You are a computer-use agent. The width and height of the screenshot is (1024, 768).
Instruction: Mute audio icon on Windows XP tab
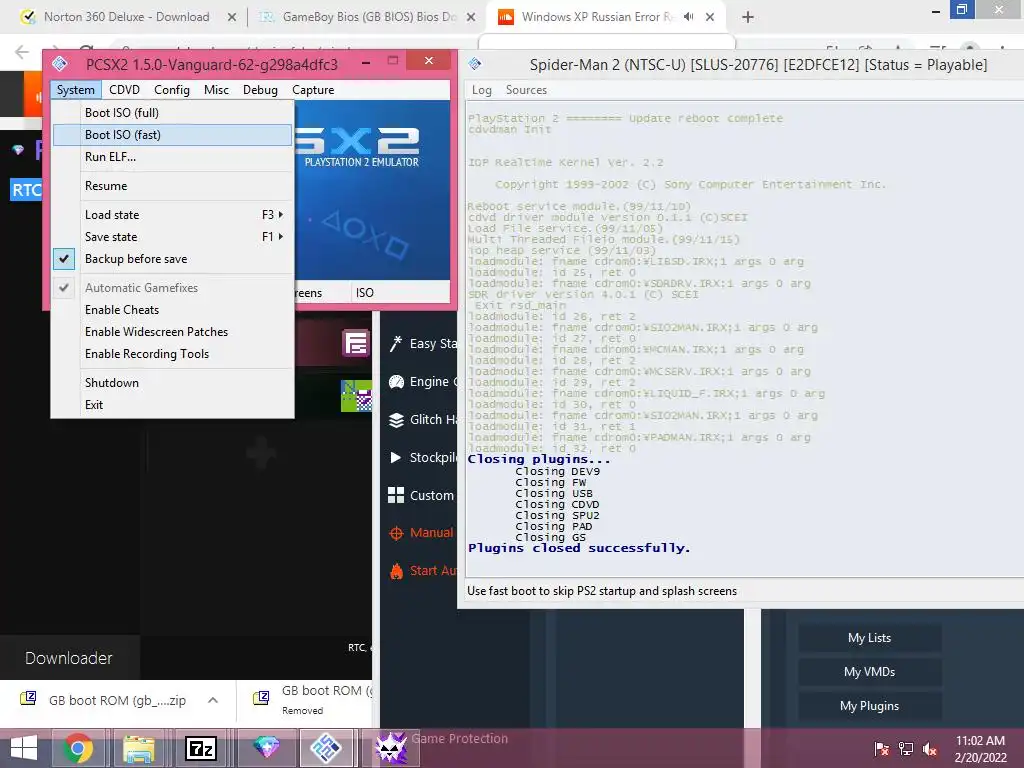click(x=688, y=17)
